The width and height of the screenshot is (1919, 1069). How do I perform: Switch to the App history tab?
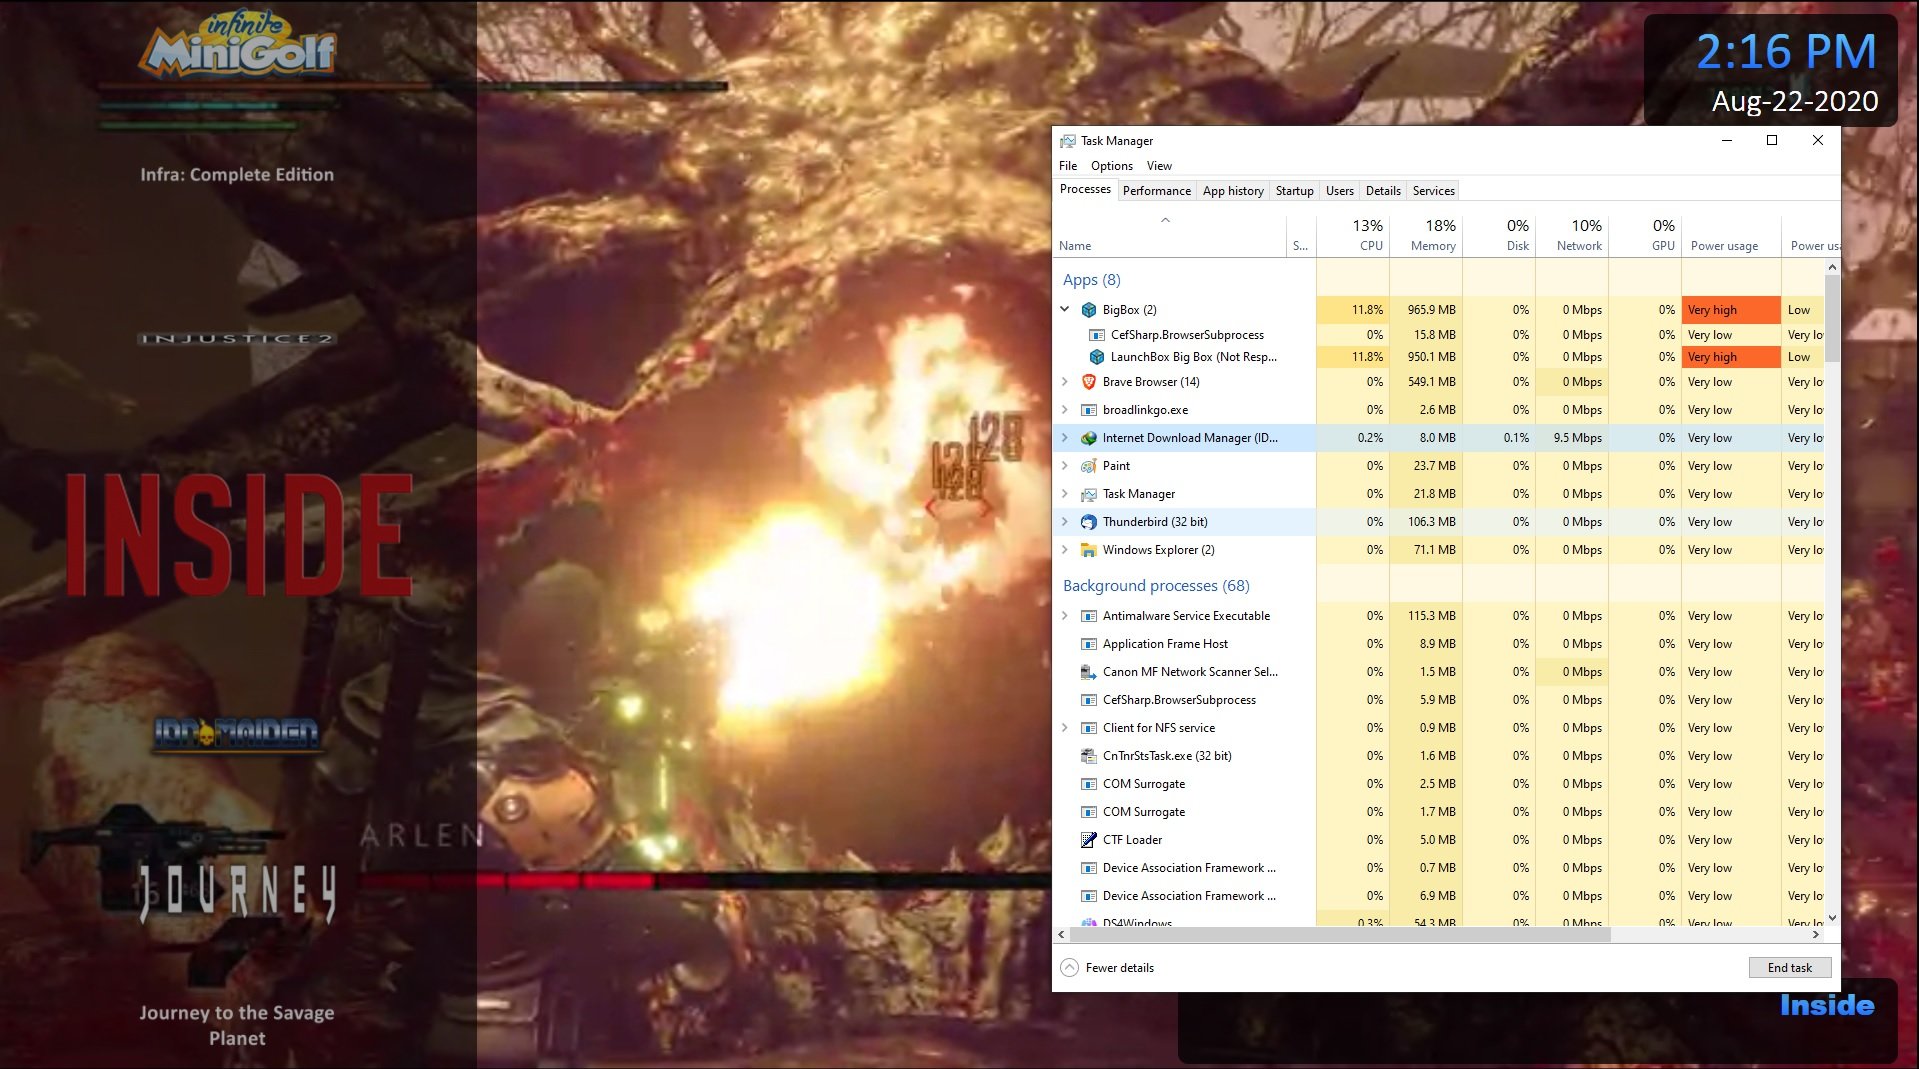(1233, 191)
